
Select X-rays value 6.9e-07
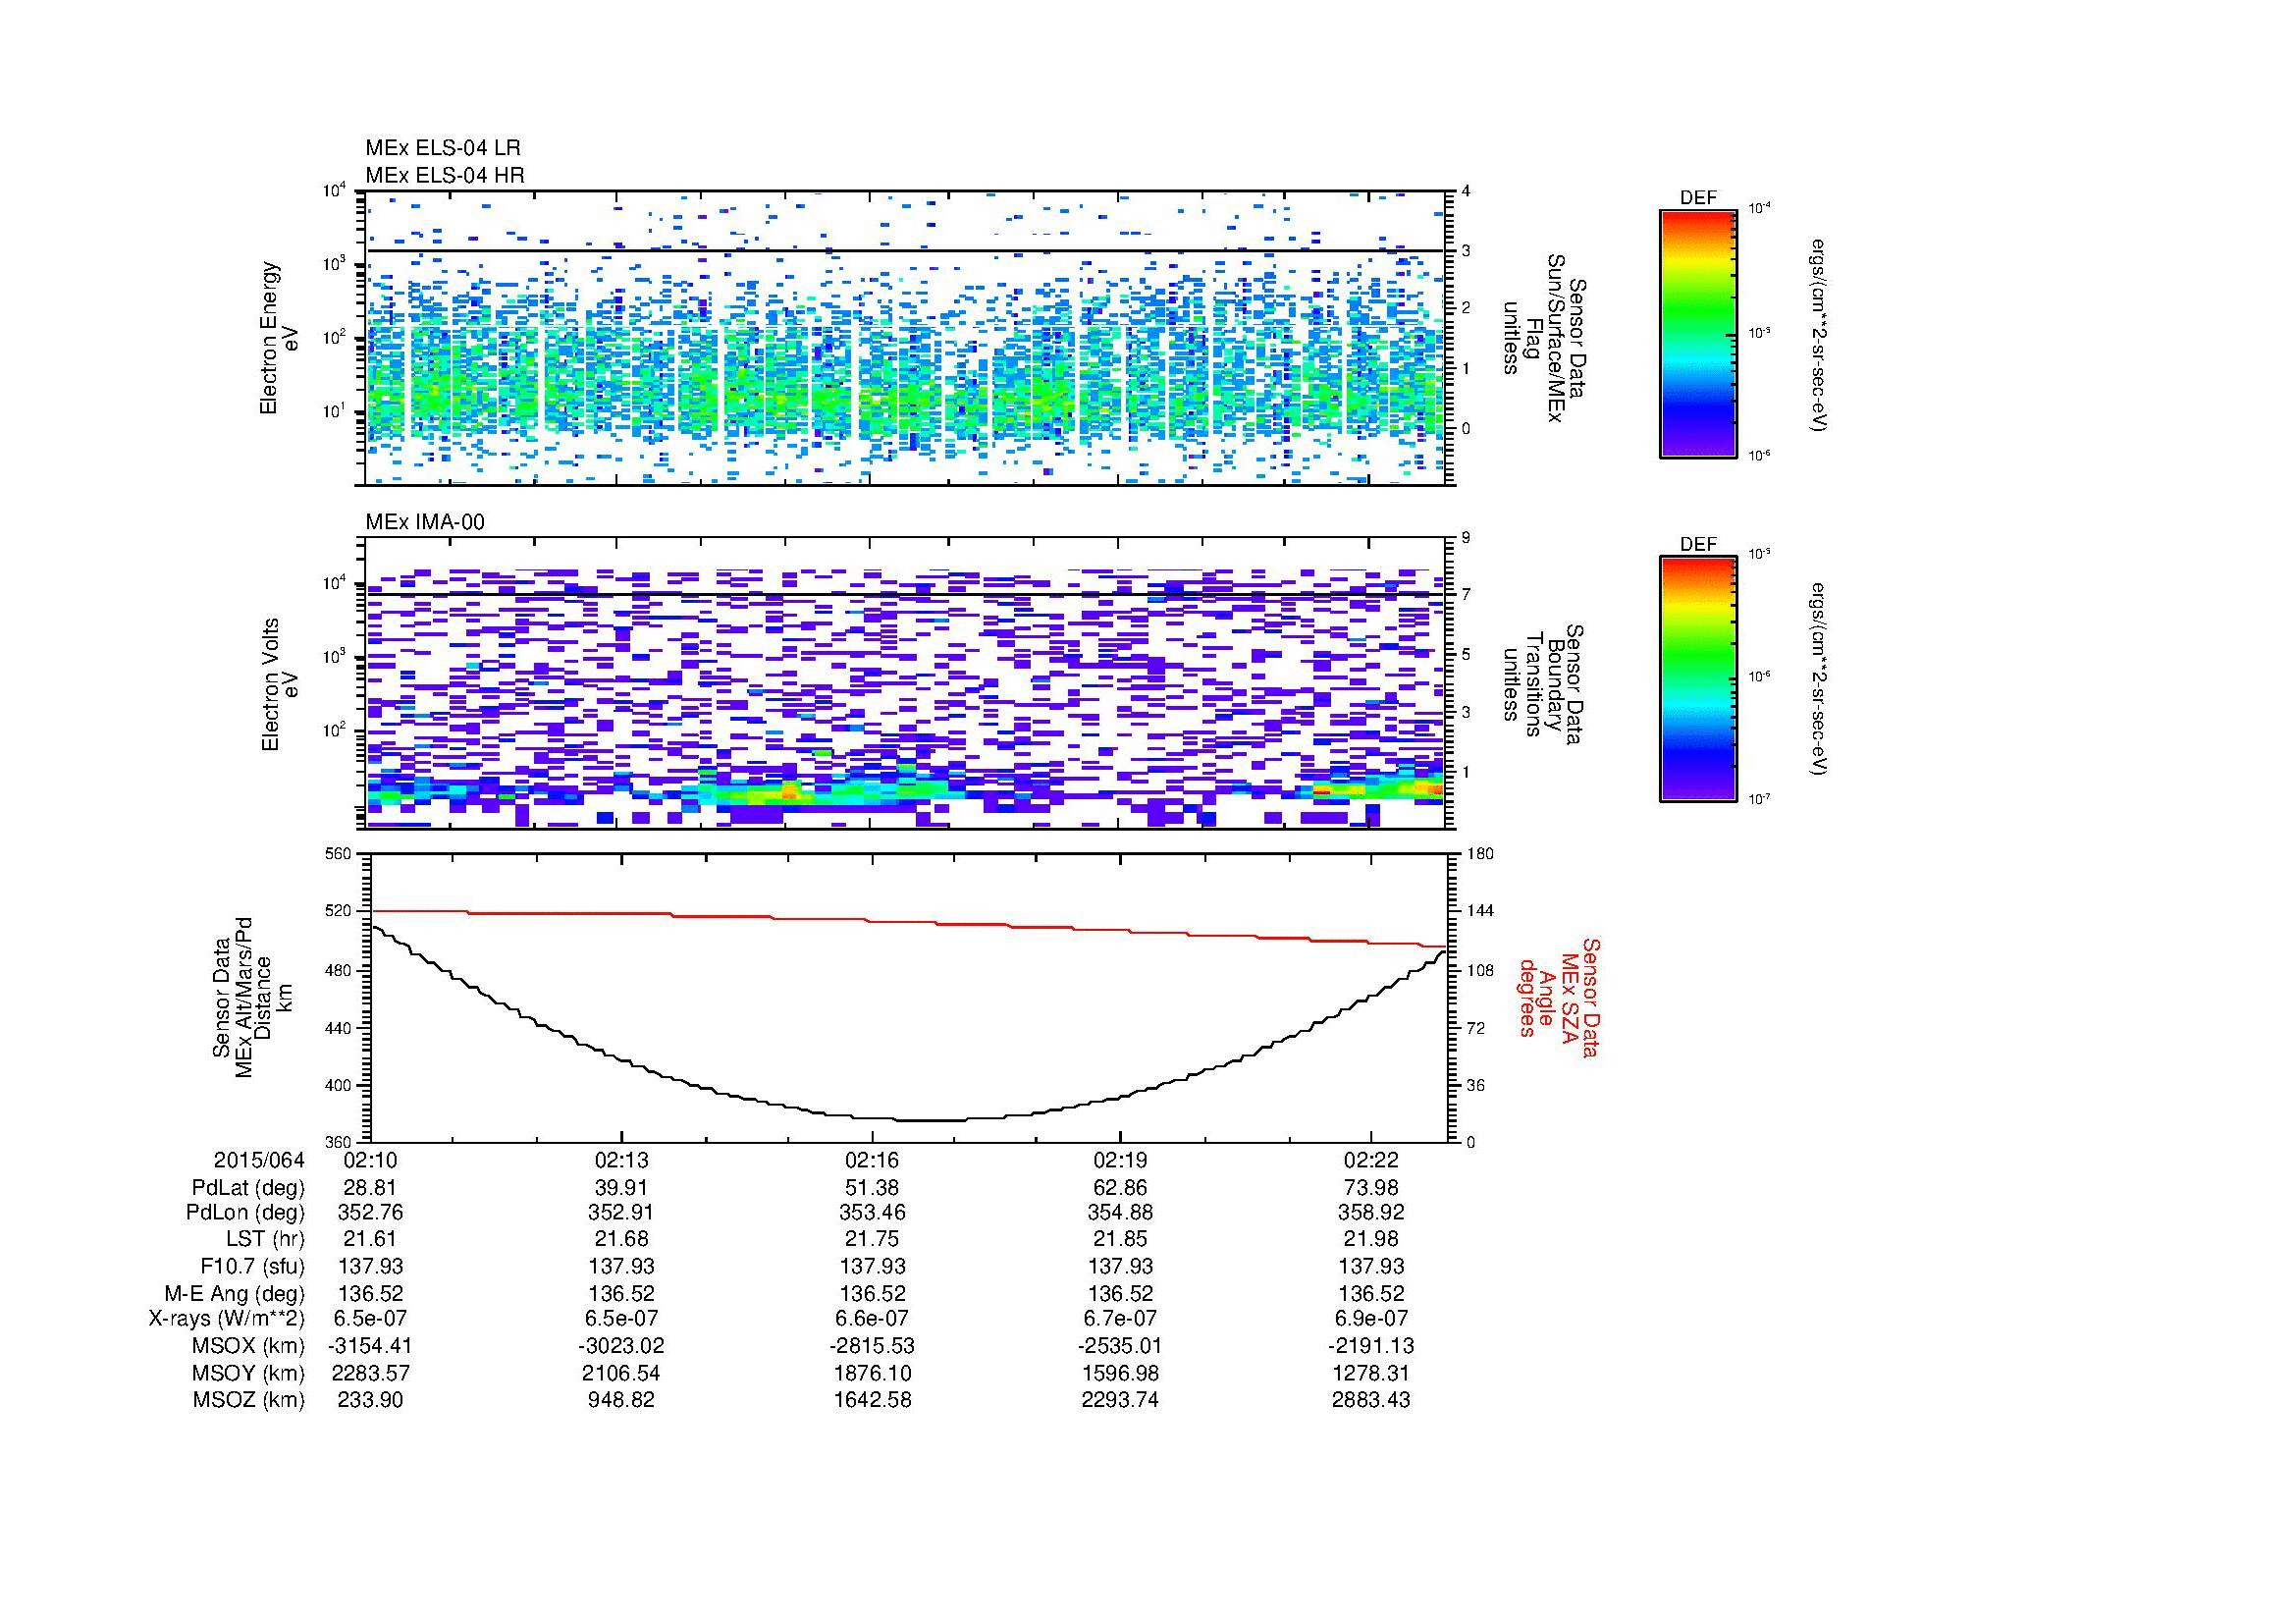coord(1370,1319)
